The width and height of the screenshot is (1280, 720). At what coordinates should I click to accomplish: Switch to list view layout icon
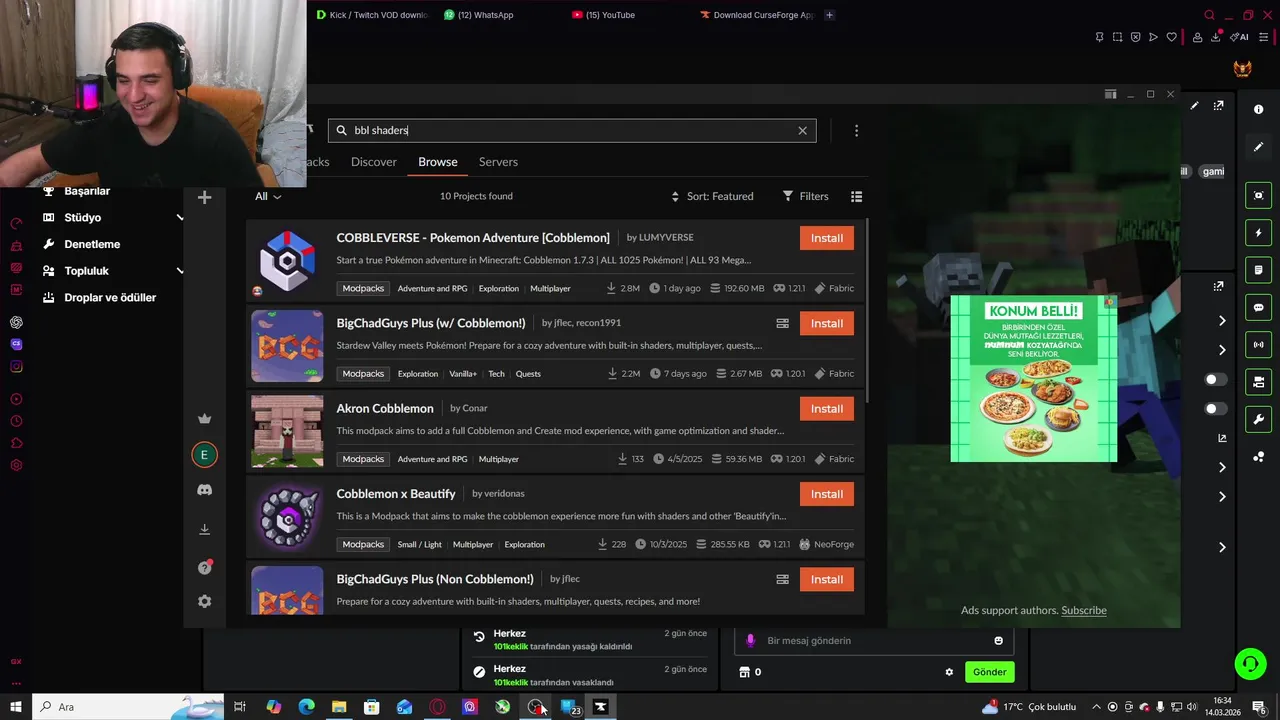pos(856,196)
